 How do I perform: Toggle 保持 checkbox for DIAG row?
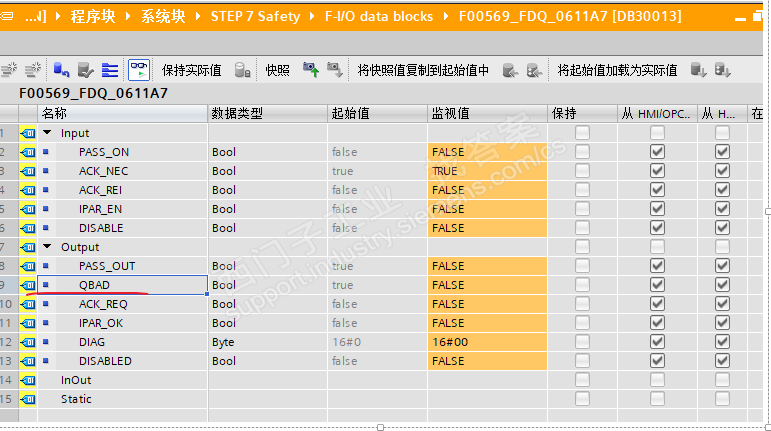coord(582,342)
